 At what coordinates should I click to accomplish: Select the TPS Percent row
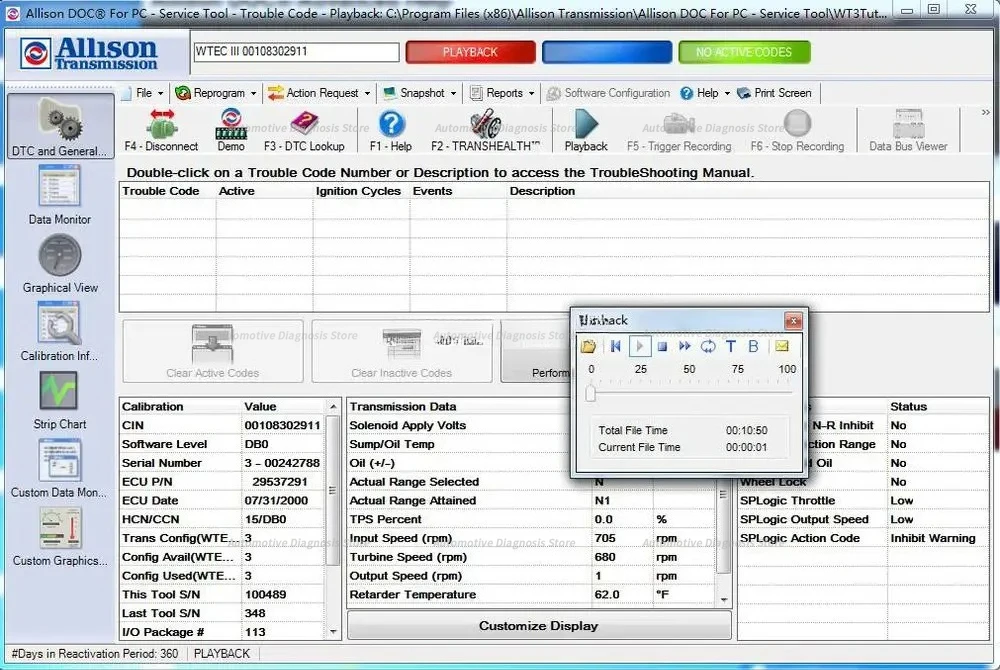(x=531, y=520)
